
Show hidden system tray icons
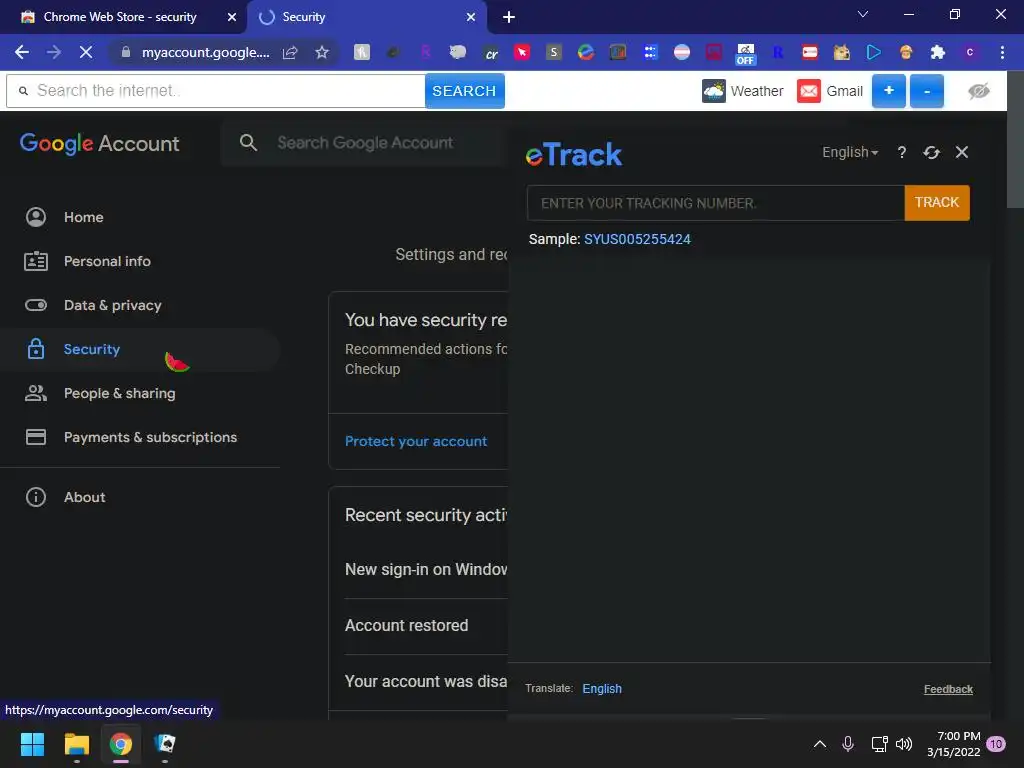(820, 744)
